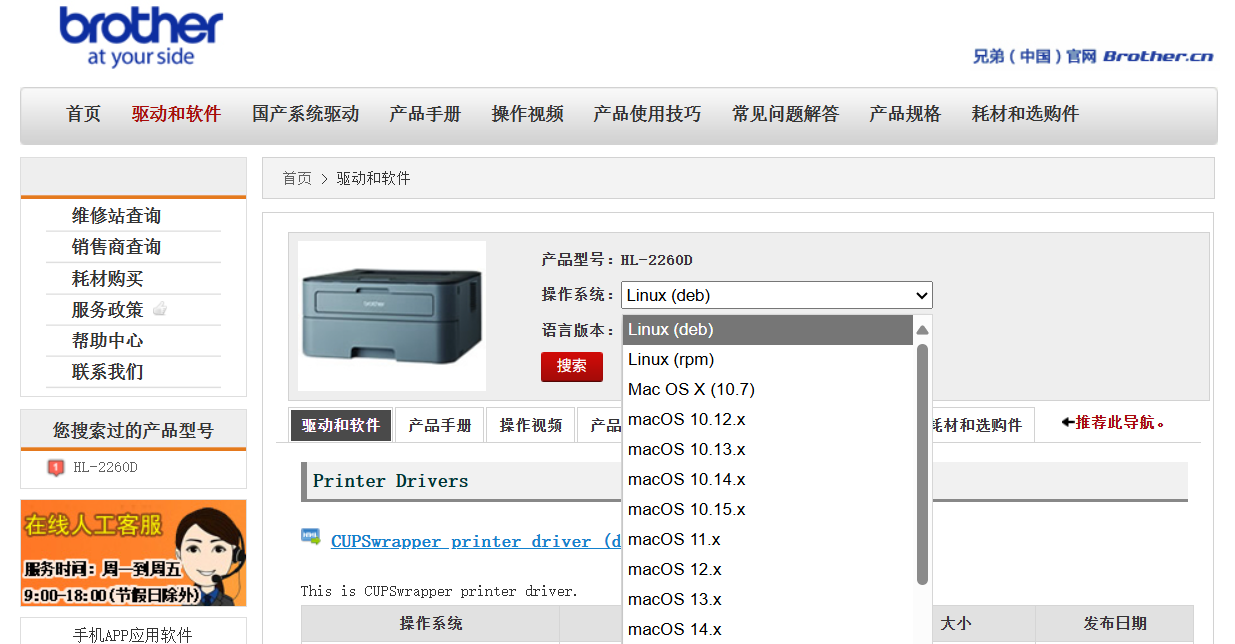
Task: Choose macOS 10.13.x option
Action: 768,450
